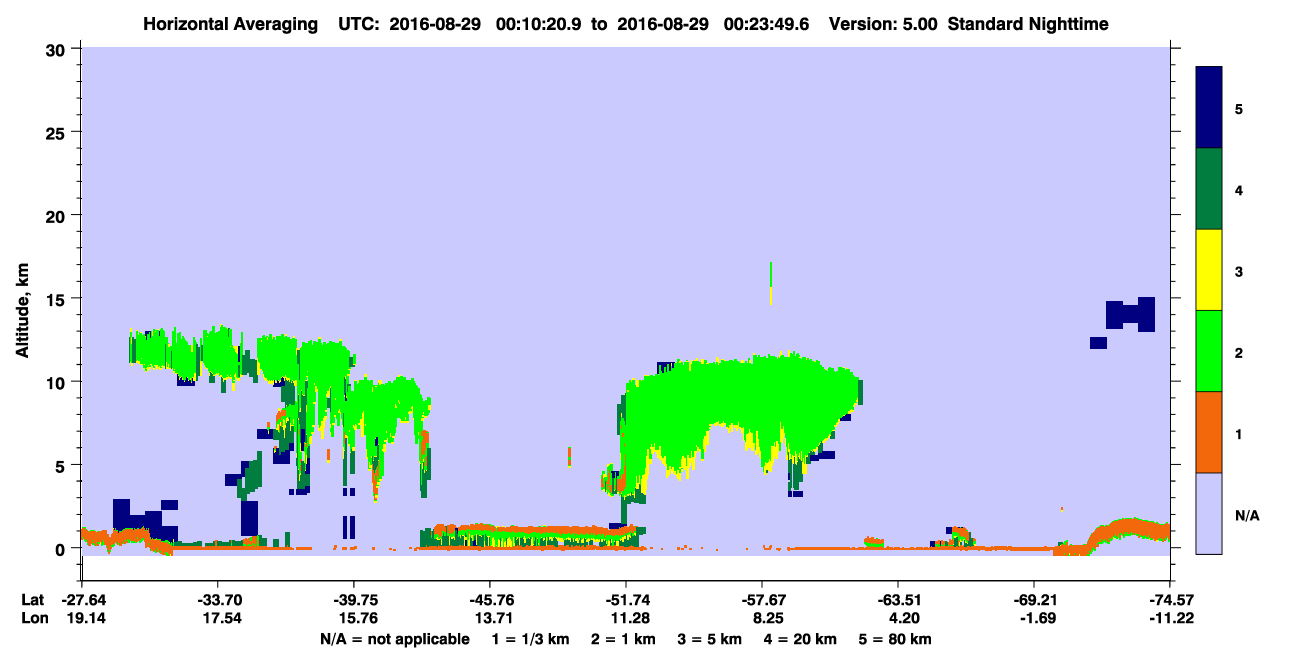Click the 15 km altitude tick label
The width and height of the screenshot is (1300, 667).
click(57, 299)
